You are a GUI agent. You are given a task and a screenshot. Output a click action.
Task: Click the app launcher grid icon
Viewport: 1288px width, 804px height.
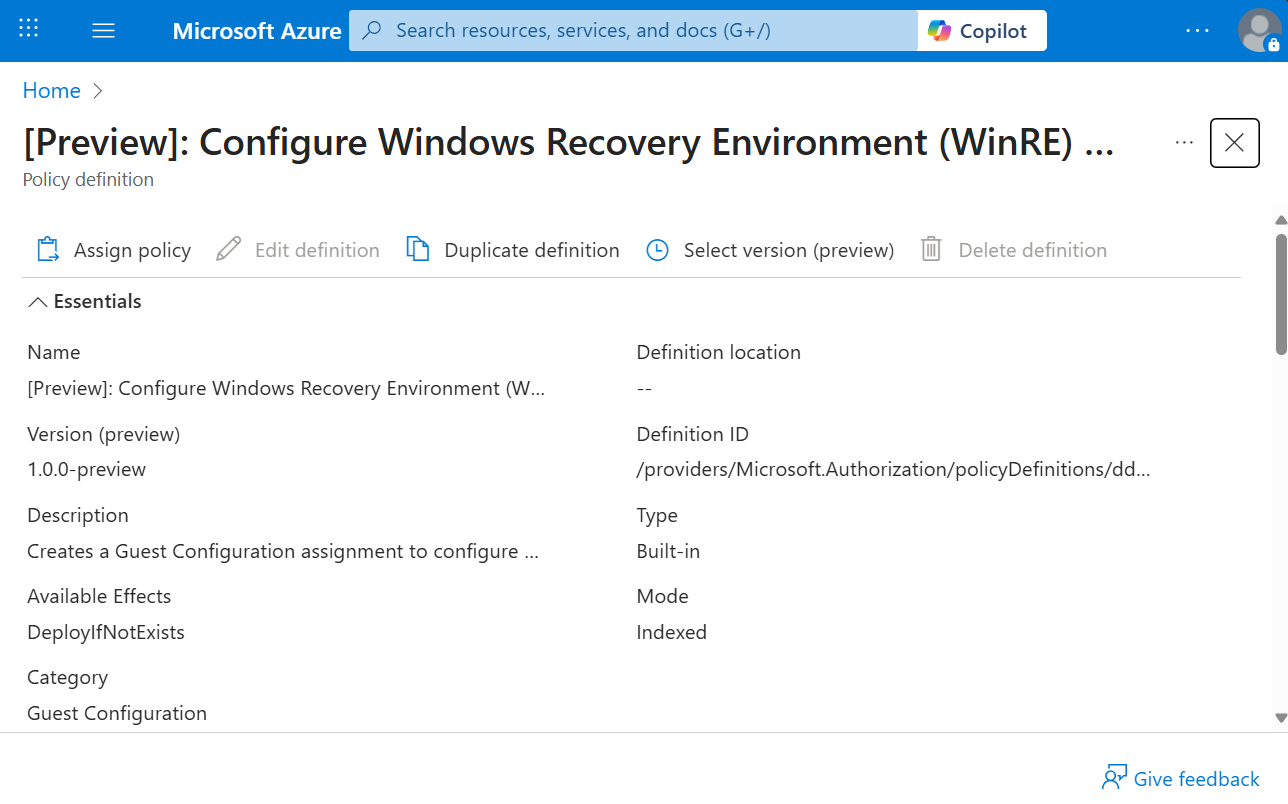click(x=28, y=28)
